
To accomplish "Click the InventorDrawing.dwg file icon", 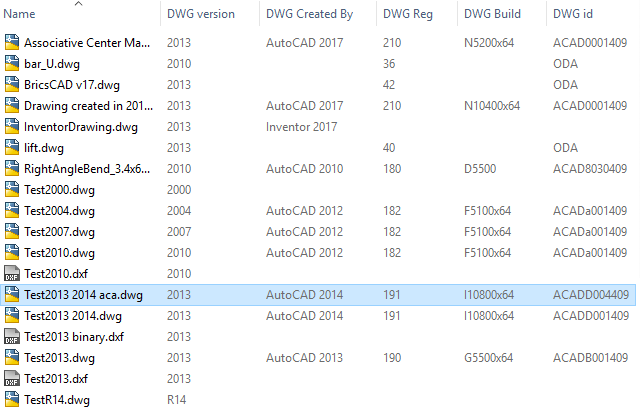I will pyautogui.click(x=12, y=127).
